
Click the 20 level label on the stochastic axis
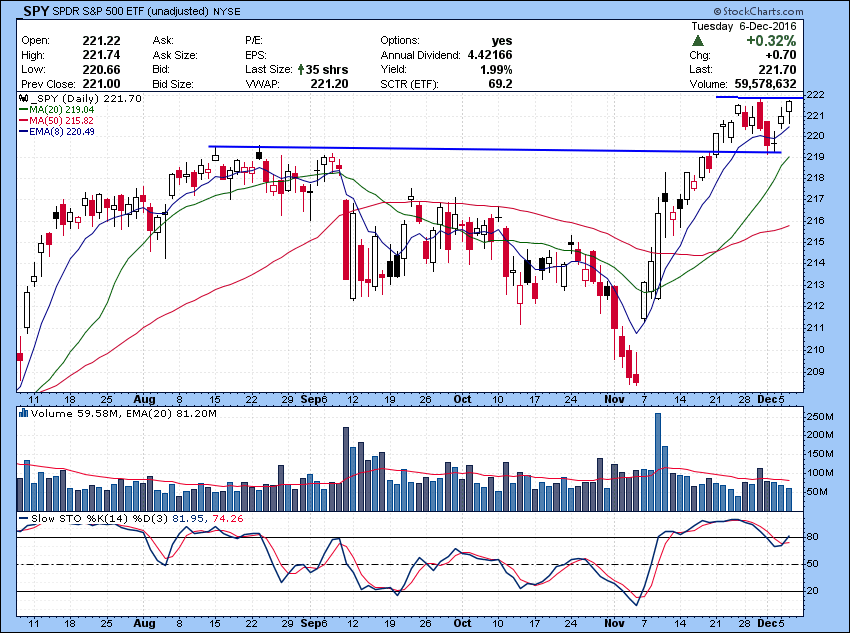click(813, 591)
